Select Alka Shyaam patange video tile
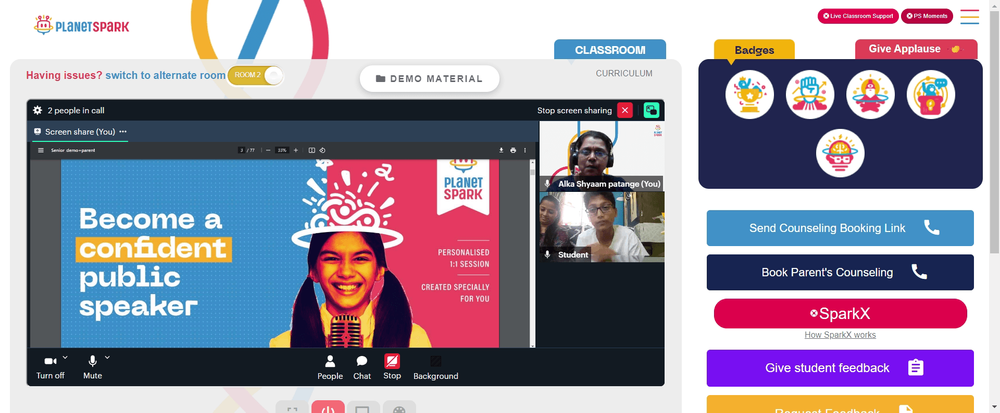Screen dimensions: 1000x413 pyautogui.click(x=601, y=156)
